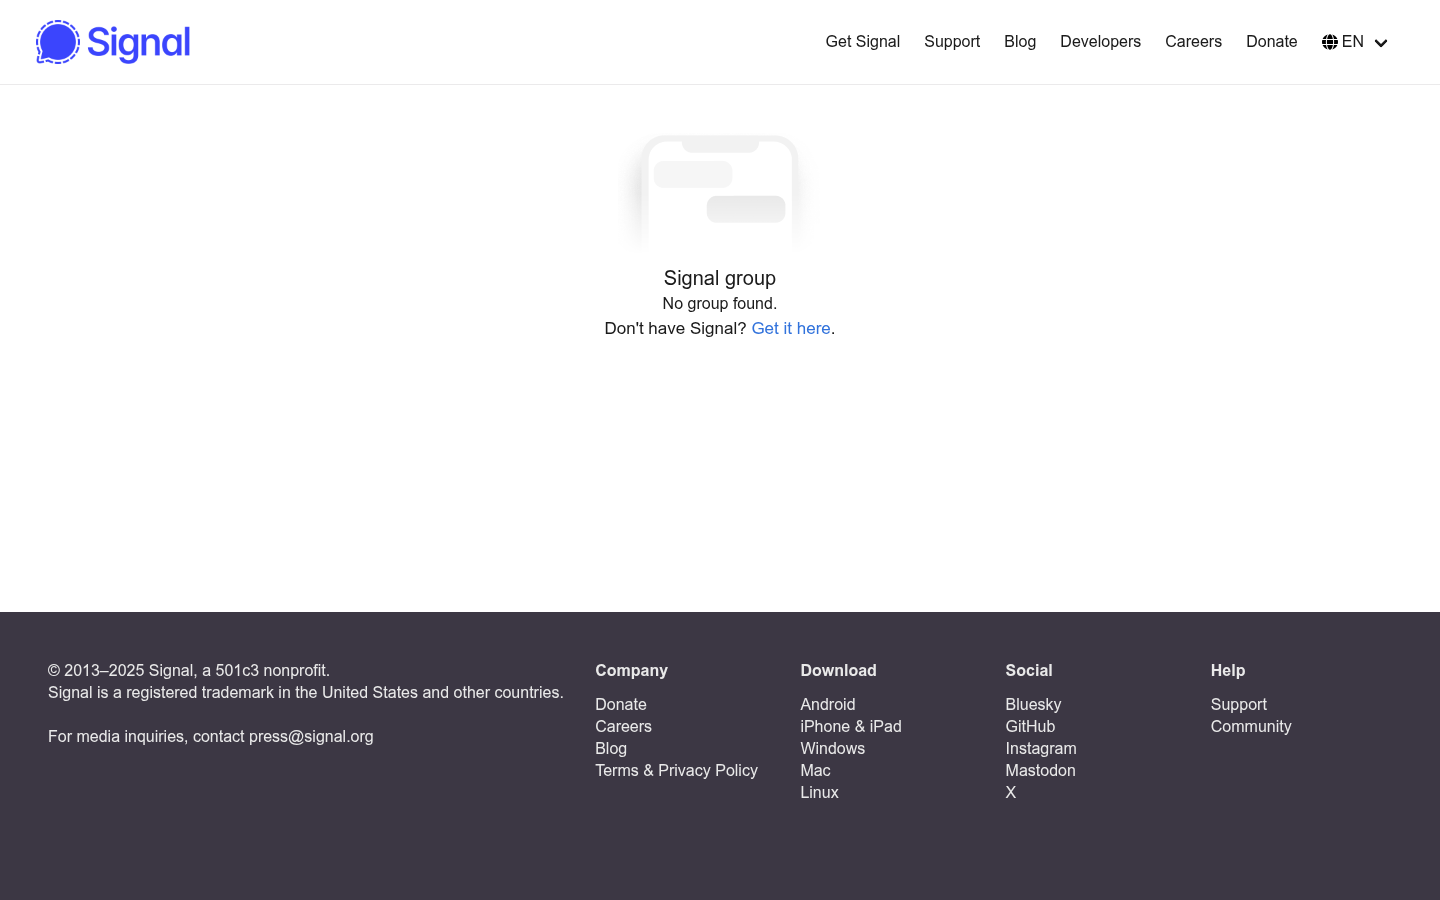Click the registered trademark notice text
1440x900 pixels.
(x=306, y=692)
